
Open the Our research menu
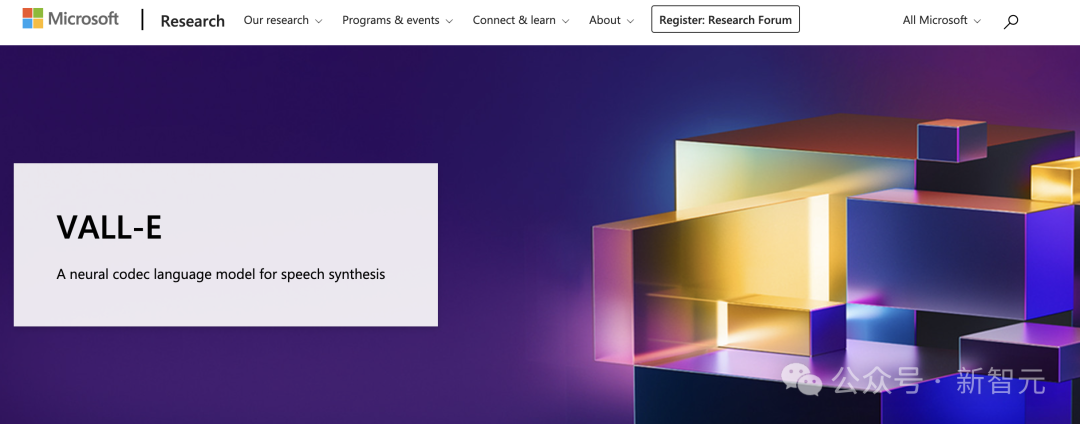[283, 20]
